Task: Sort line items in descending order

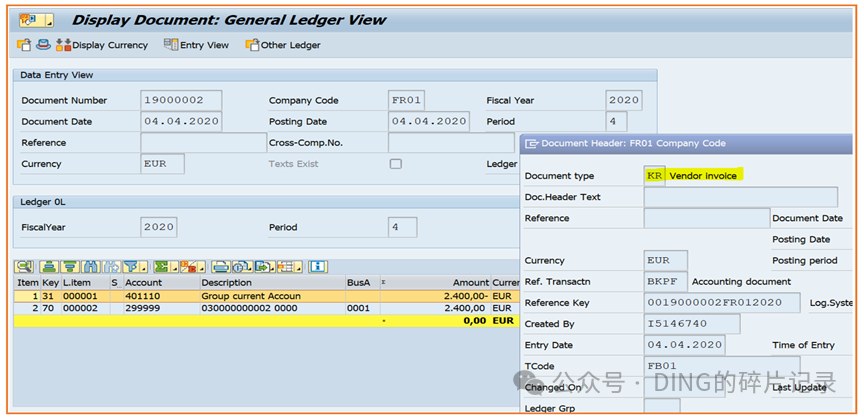Action: point(70,267)
